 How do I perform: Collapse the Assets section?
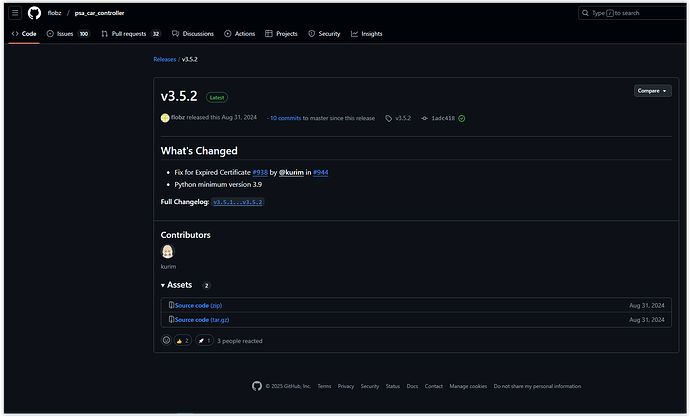coord(176,285)
